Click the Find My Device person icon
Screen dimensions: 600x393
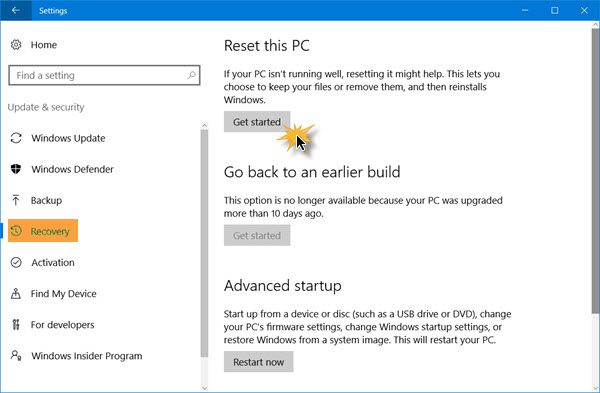(x=16, y=294)
